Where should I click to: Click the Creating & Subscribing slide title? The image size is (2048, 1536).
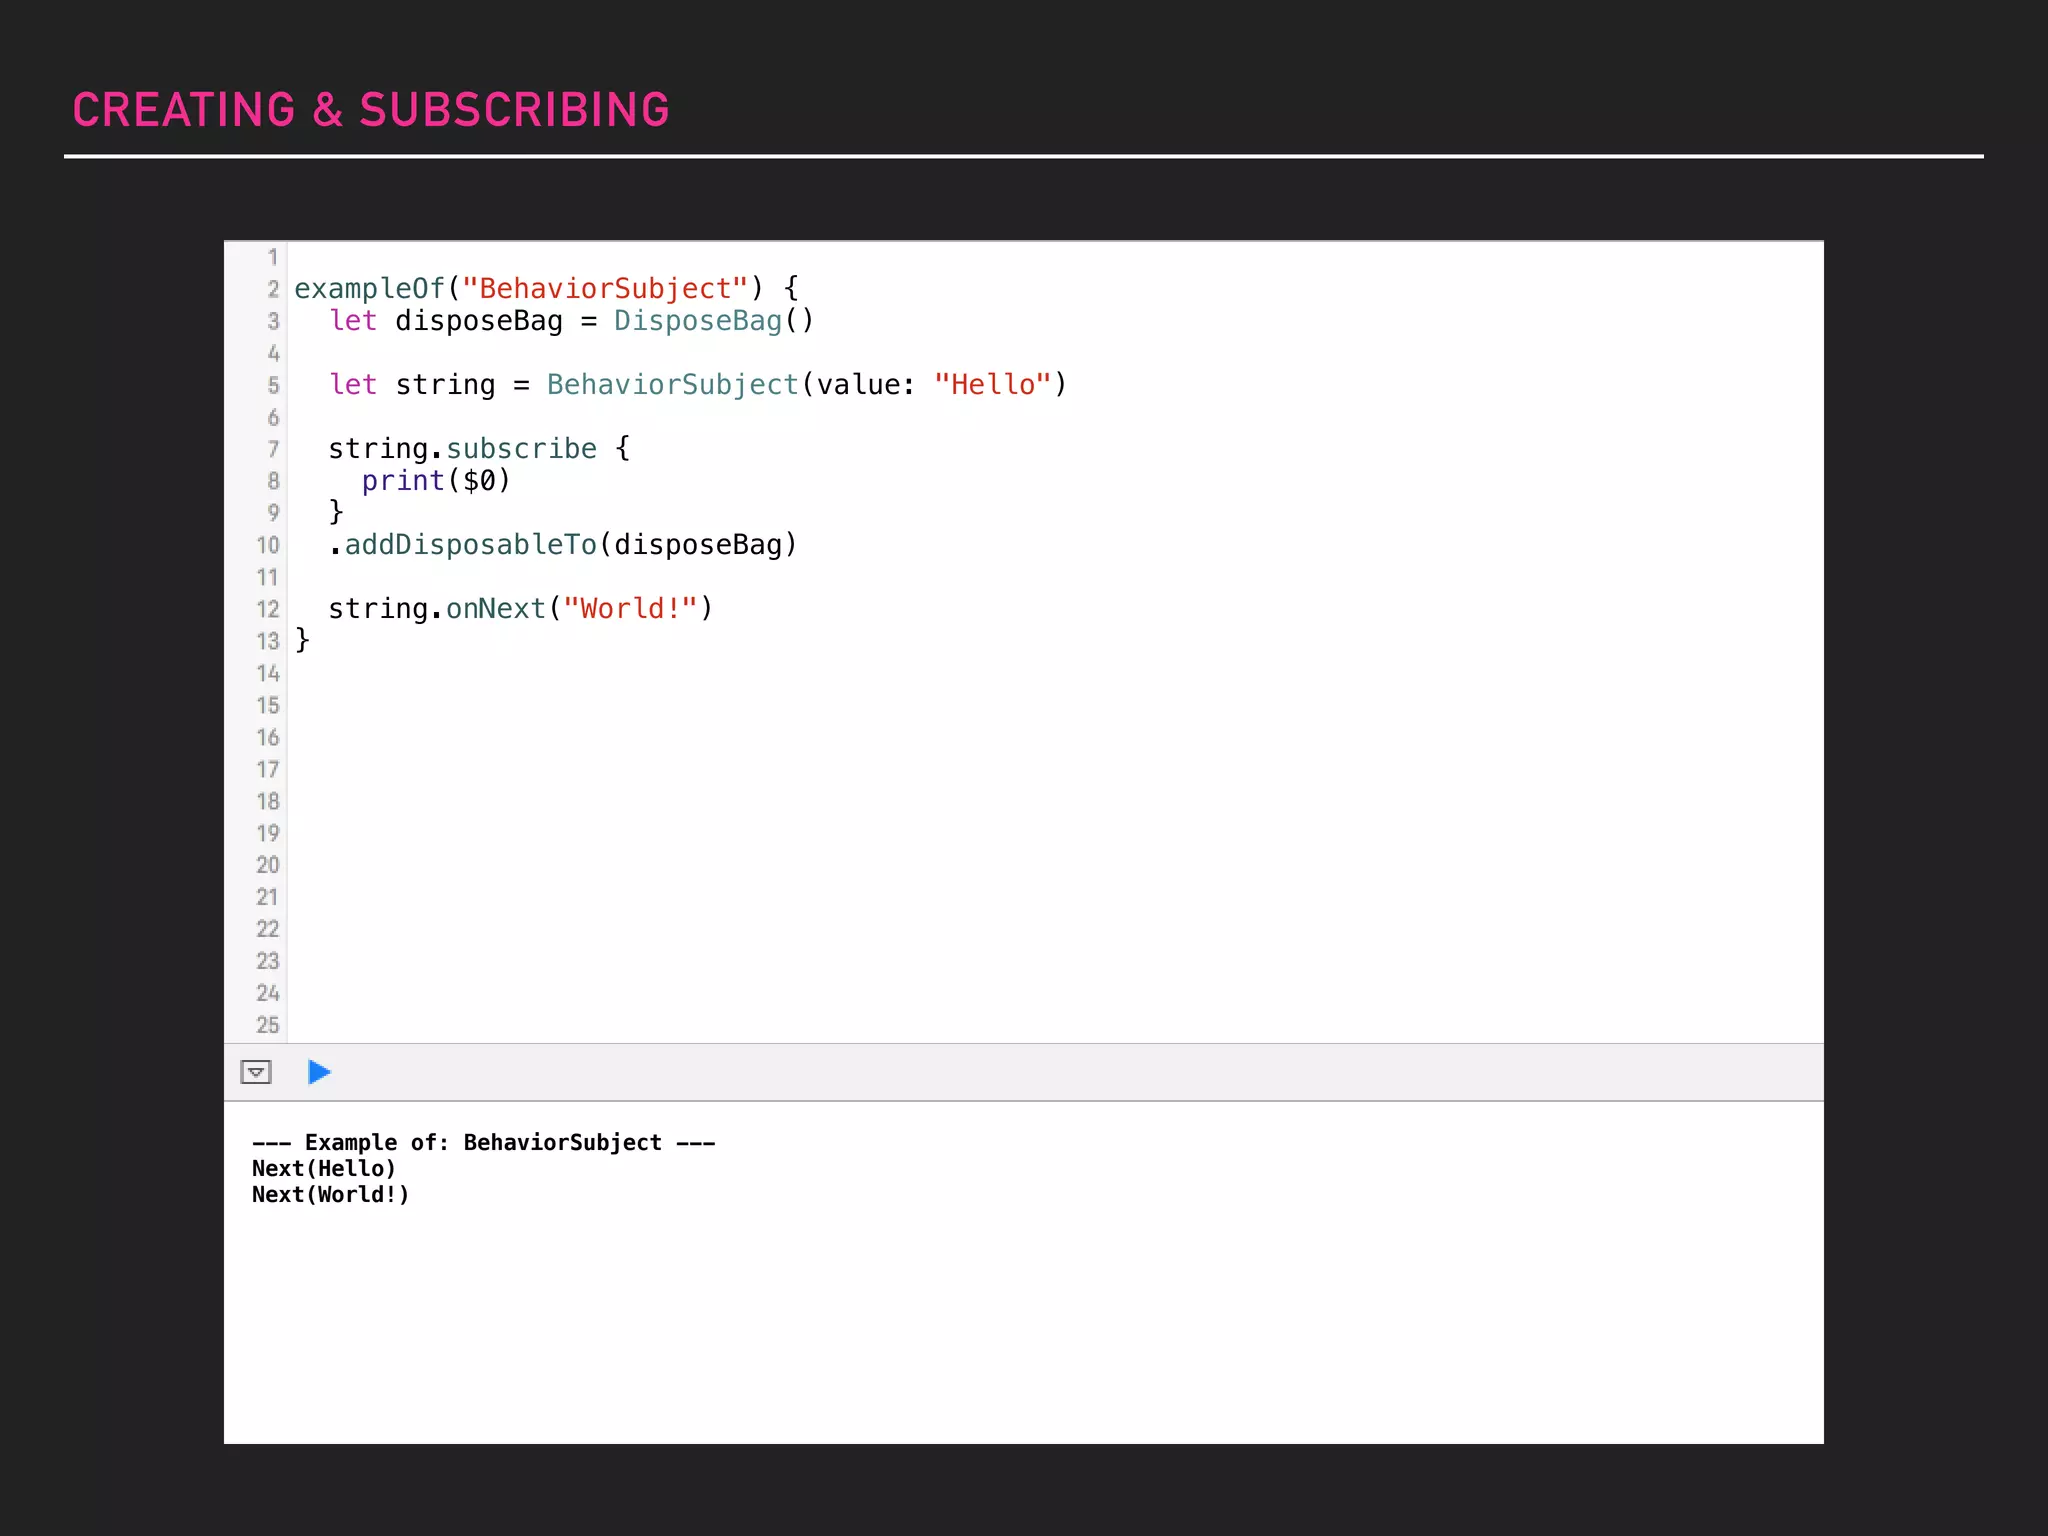coord(371,110)
